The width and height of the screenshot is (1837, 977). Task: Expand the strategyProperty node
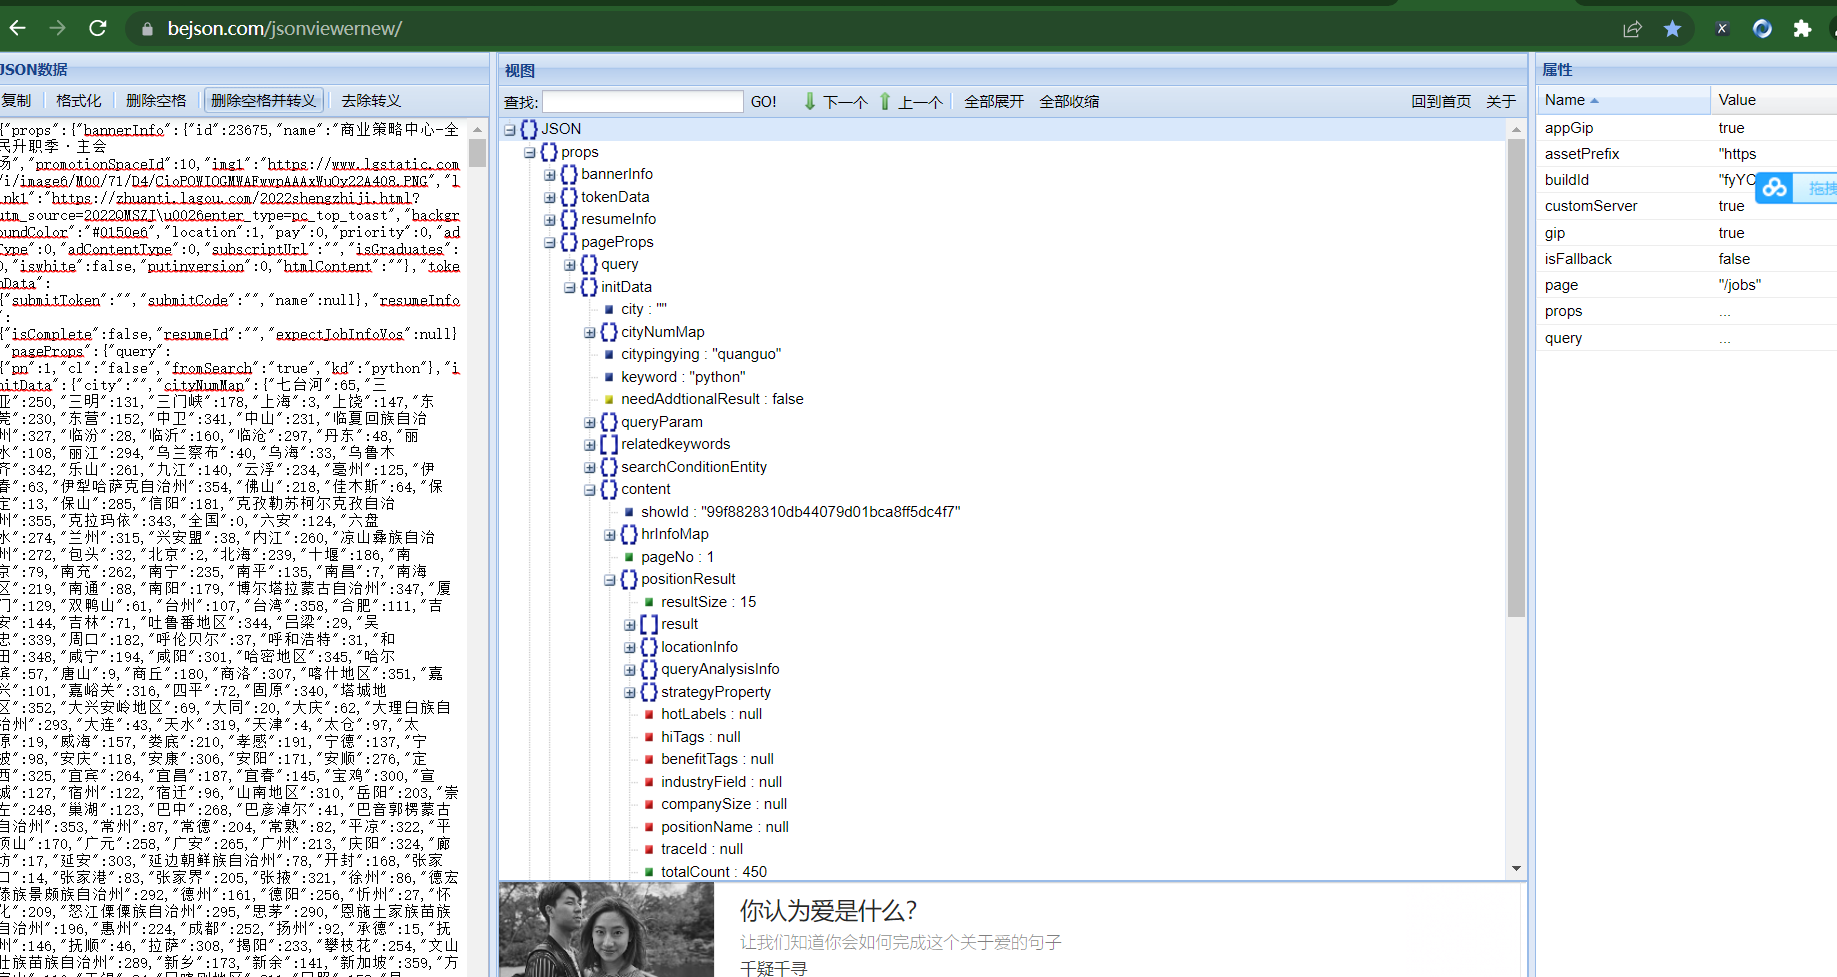pos(630,692)
